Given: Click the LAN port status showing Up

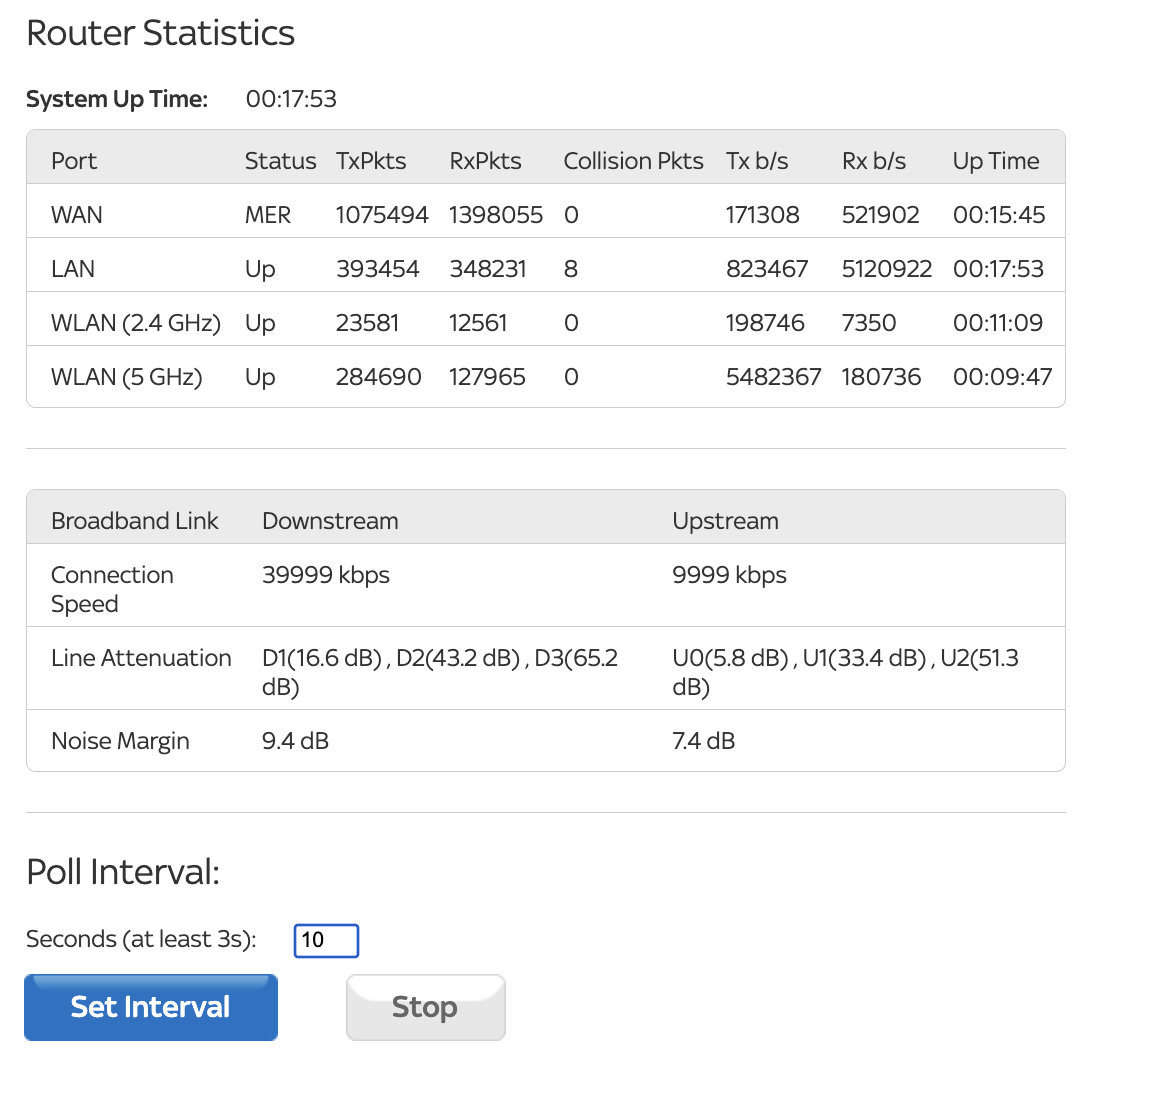Looking at the screenshot, I should [259, 268].
